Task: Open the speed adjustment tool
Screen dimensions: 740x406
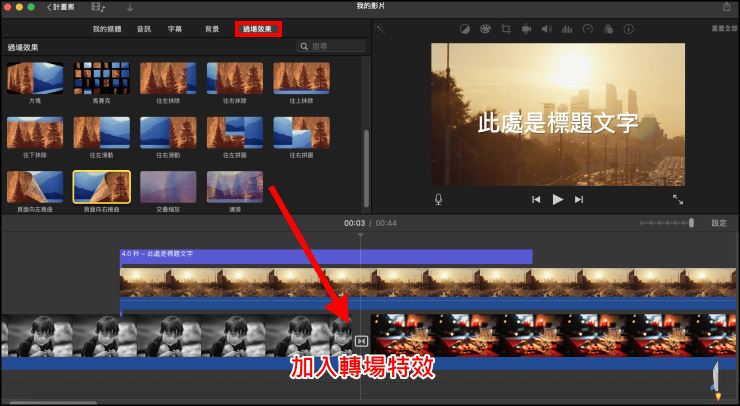Action: coord(587,29)
